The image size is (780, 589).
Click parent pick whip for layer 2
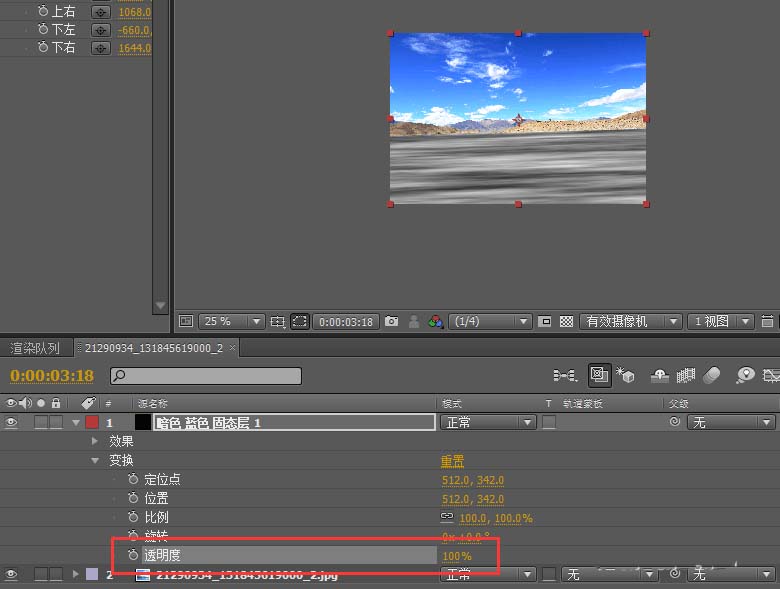pyautogui.click(x=675, y=574)
